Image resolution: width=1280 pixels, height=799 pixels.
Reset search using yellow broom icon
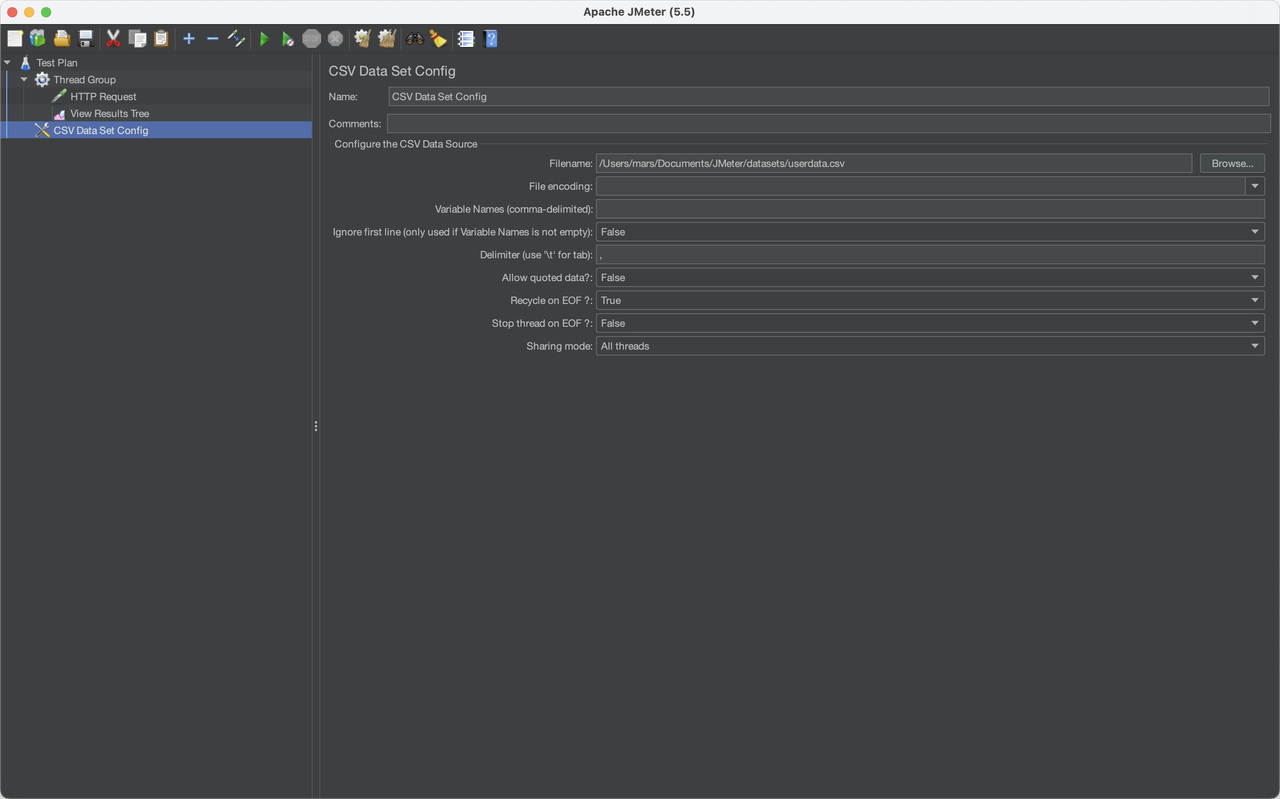tap(438, 39)
